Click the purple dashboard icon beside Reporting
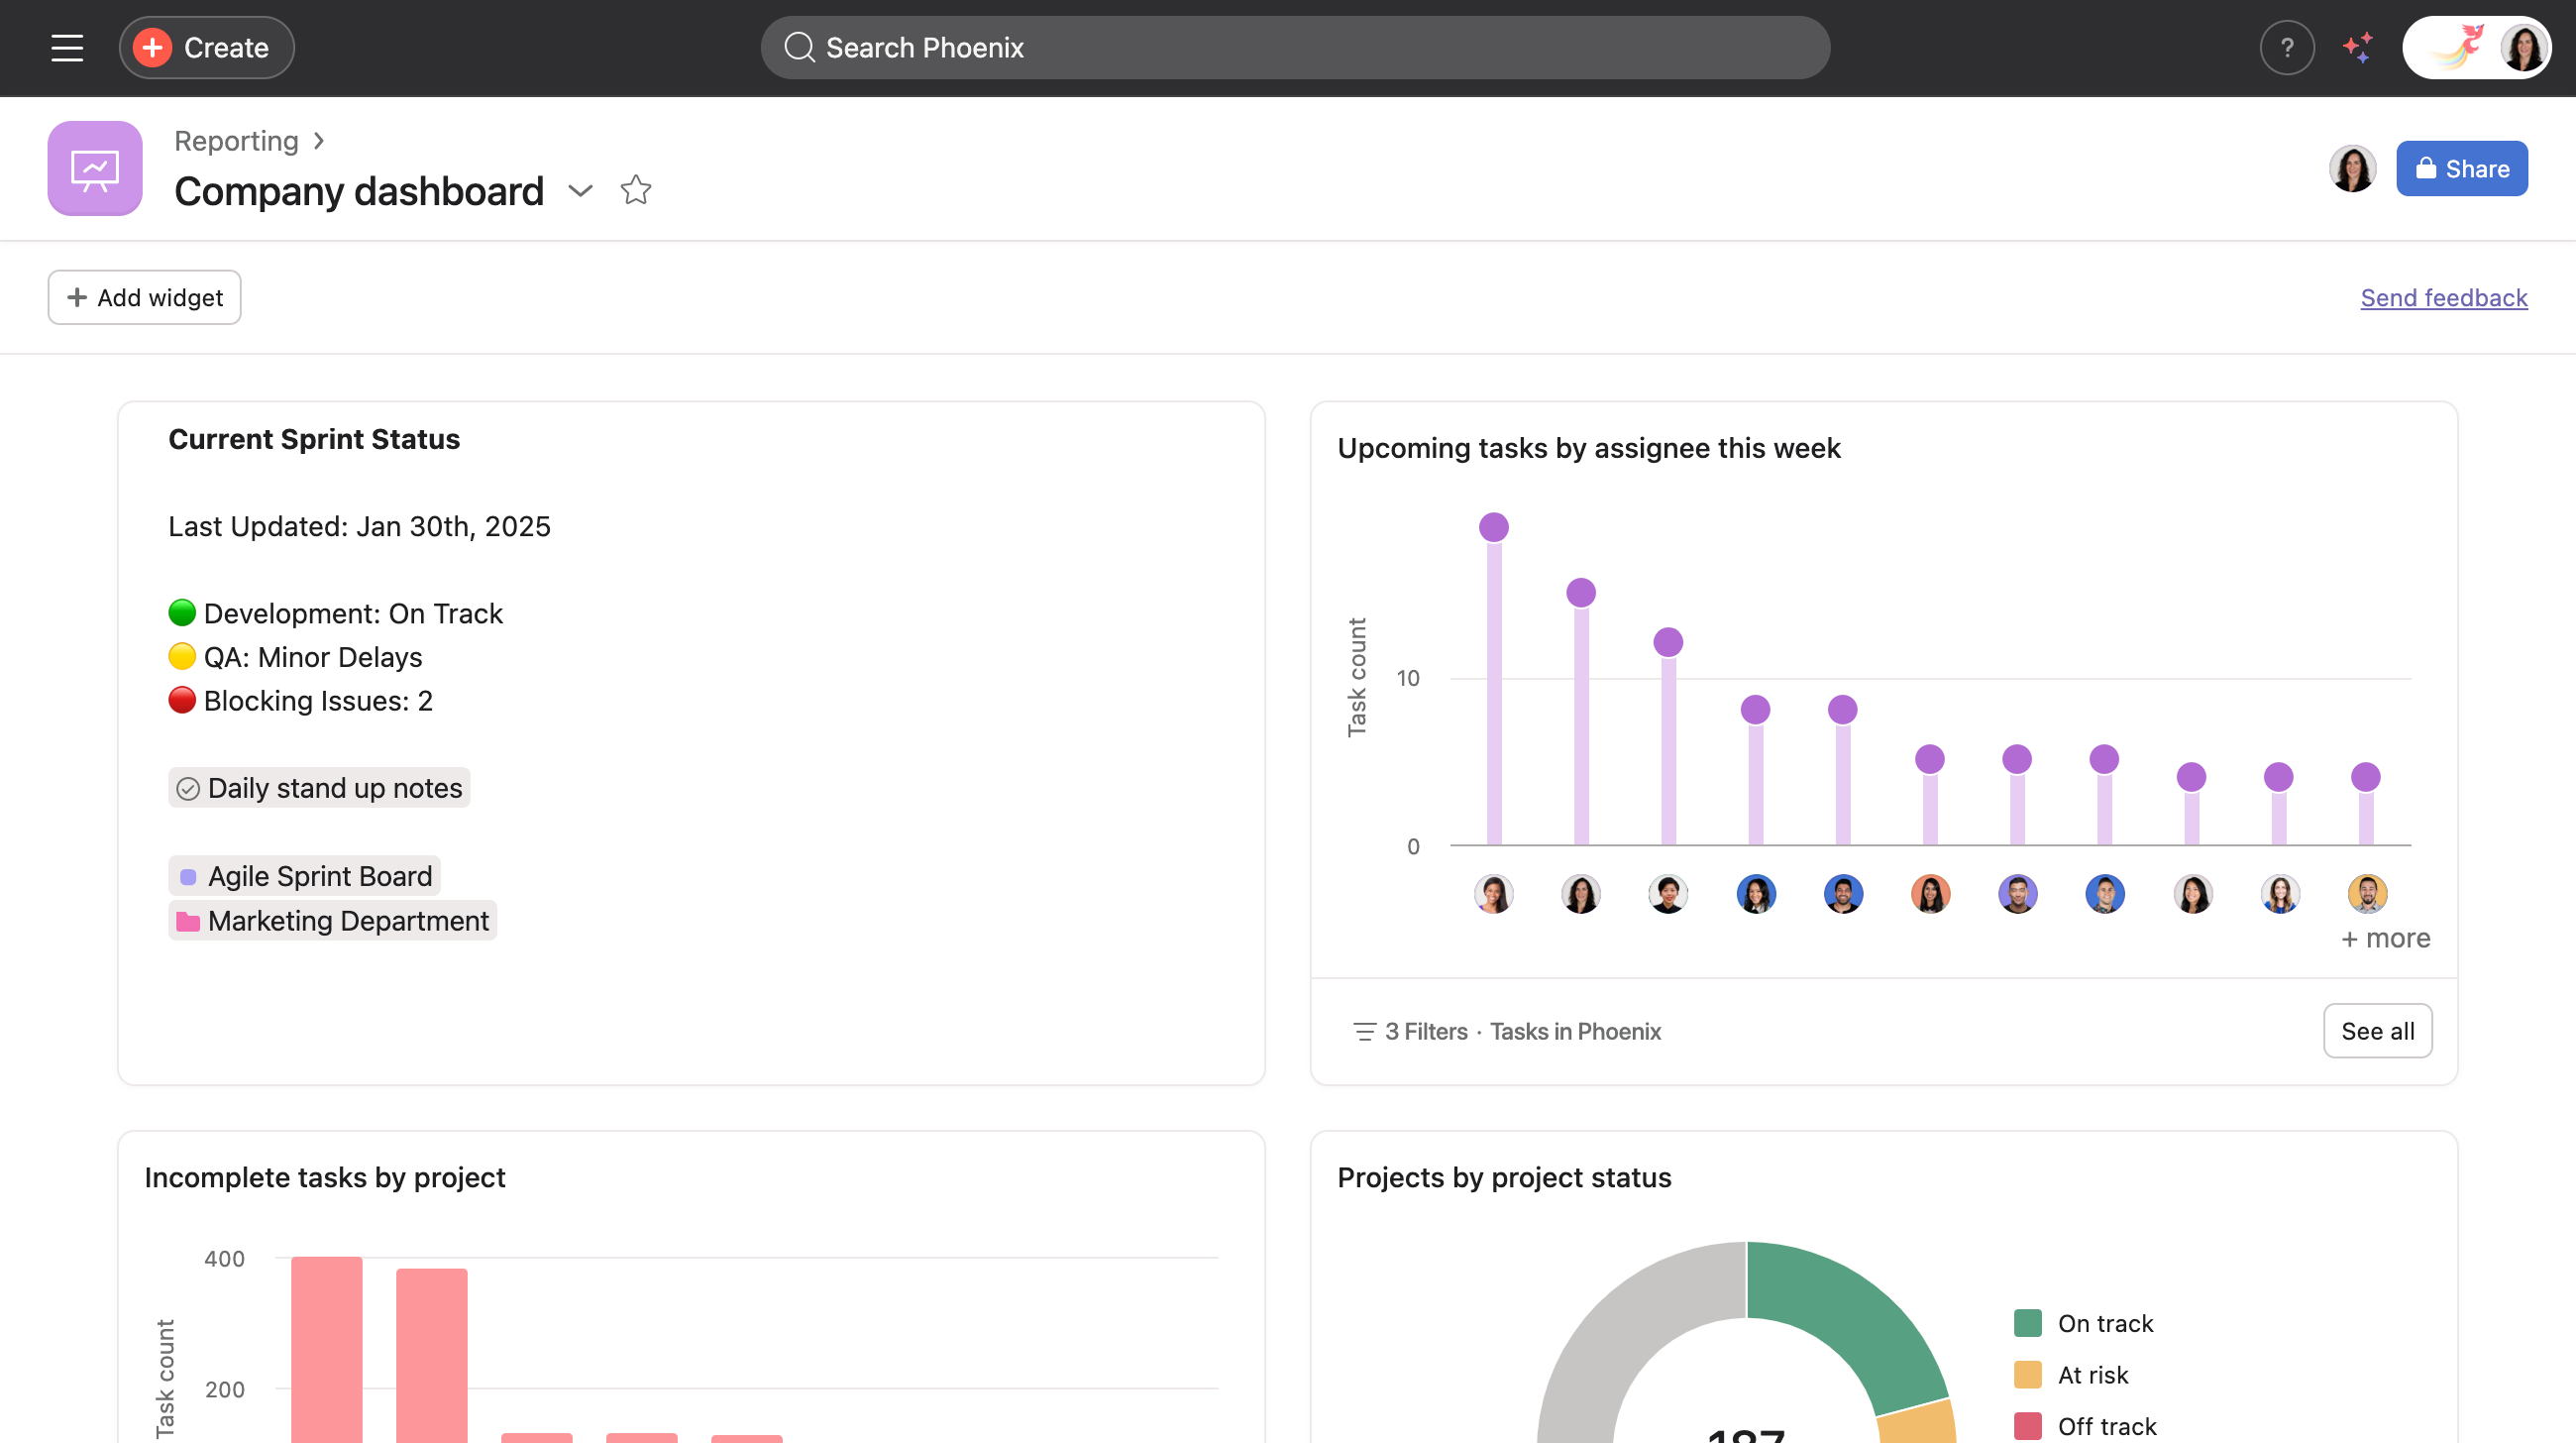The width and height of the screenshot is (2576, 1443). (x=95, y=168)
